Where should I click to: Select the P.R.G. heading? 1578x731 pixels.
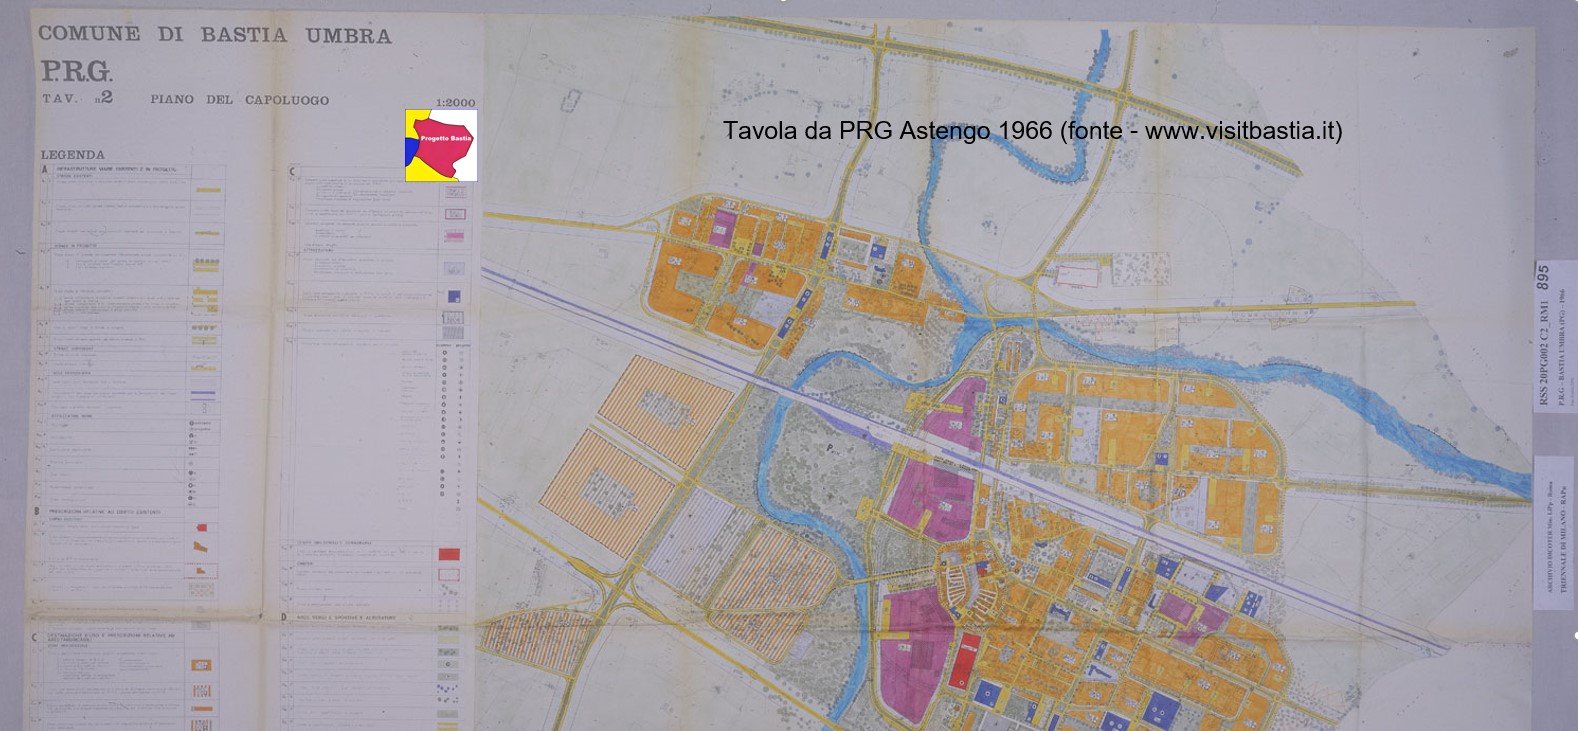78,72
